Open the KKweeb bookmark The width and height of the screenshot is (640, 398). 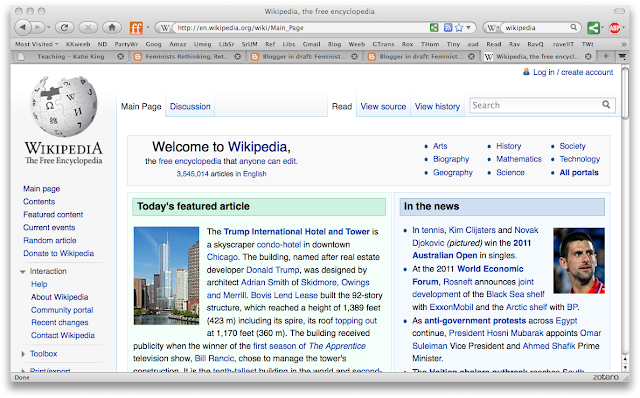click(x=78, y=44)
